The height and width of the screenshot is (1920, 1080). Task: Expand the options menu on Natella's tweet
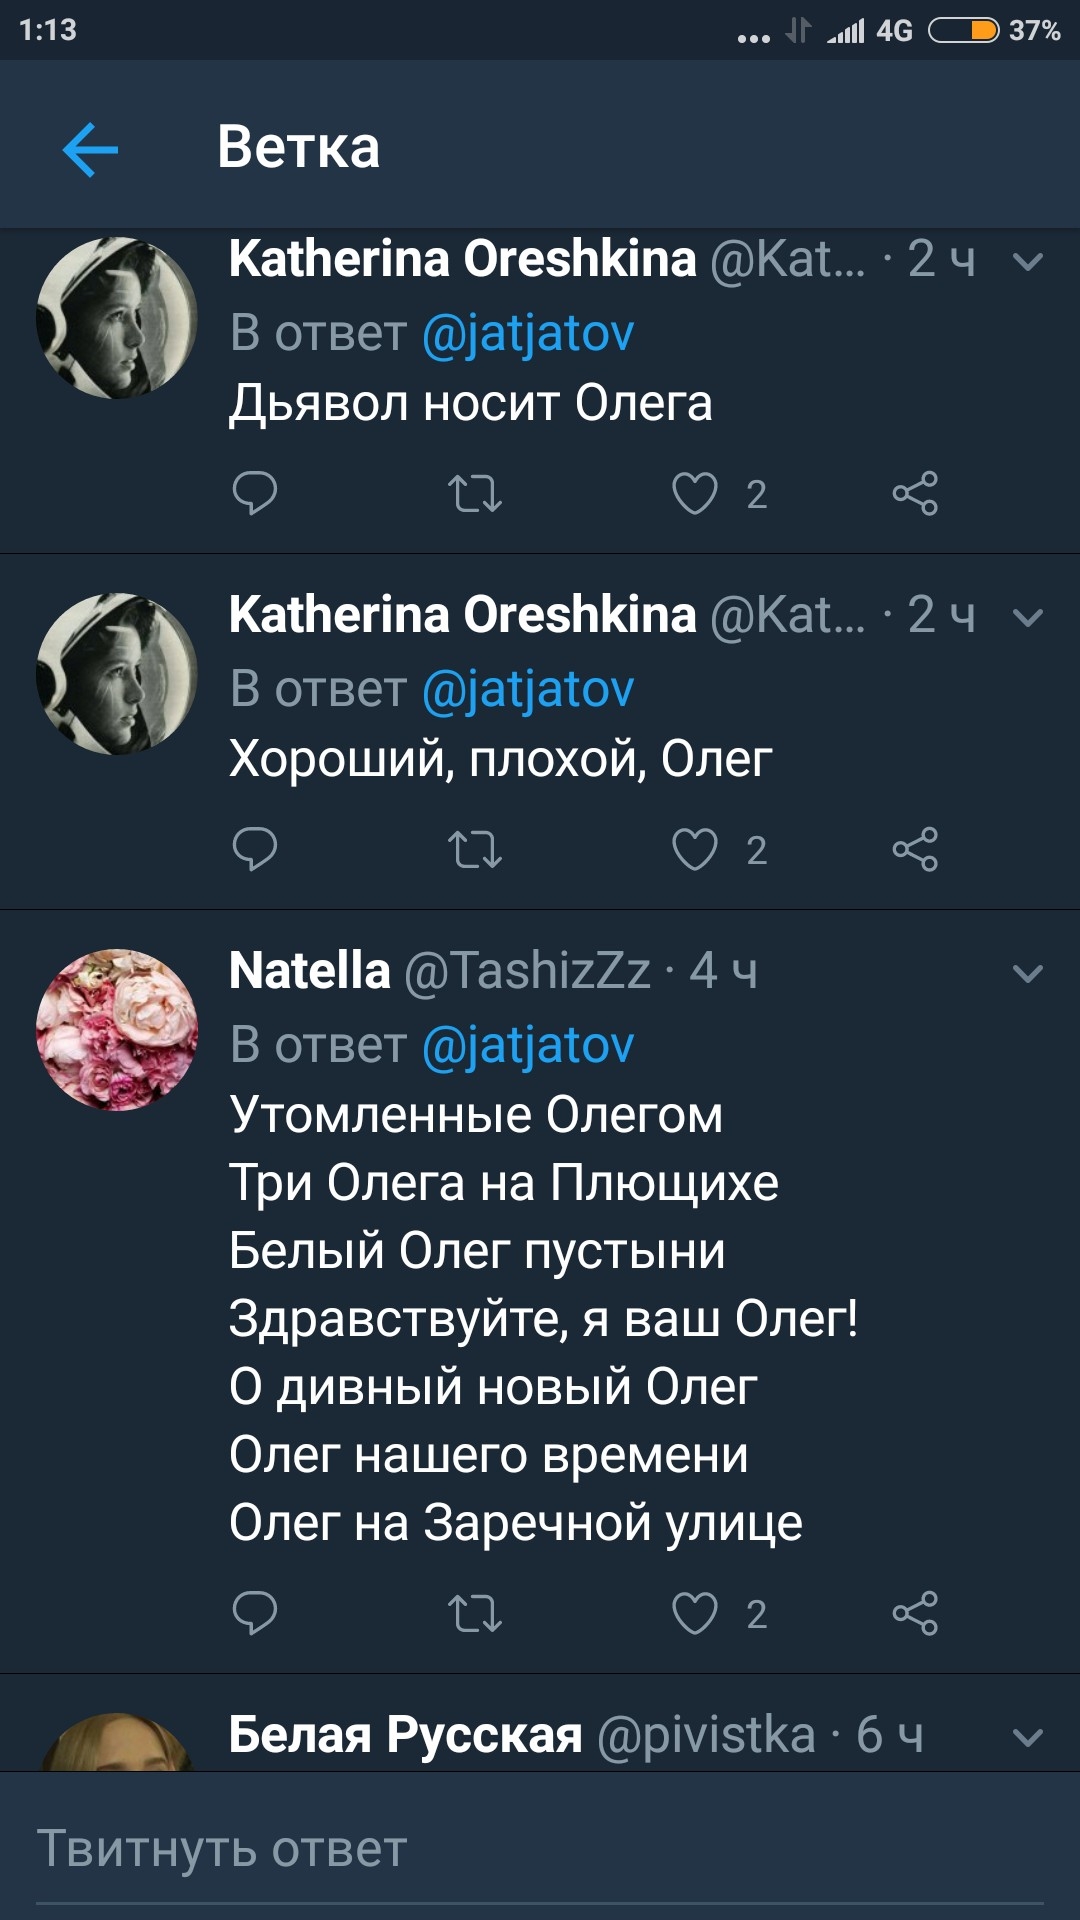coord(1027,973)
